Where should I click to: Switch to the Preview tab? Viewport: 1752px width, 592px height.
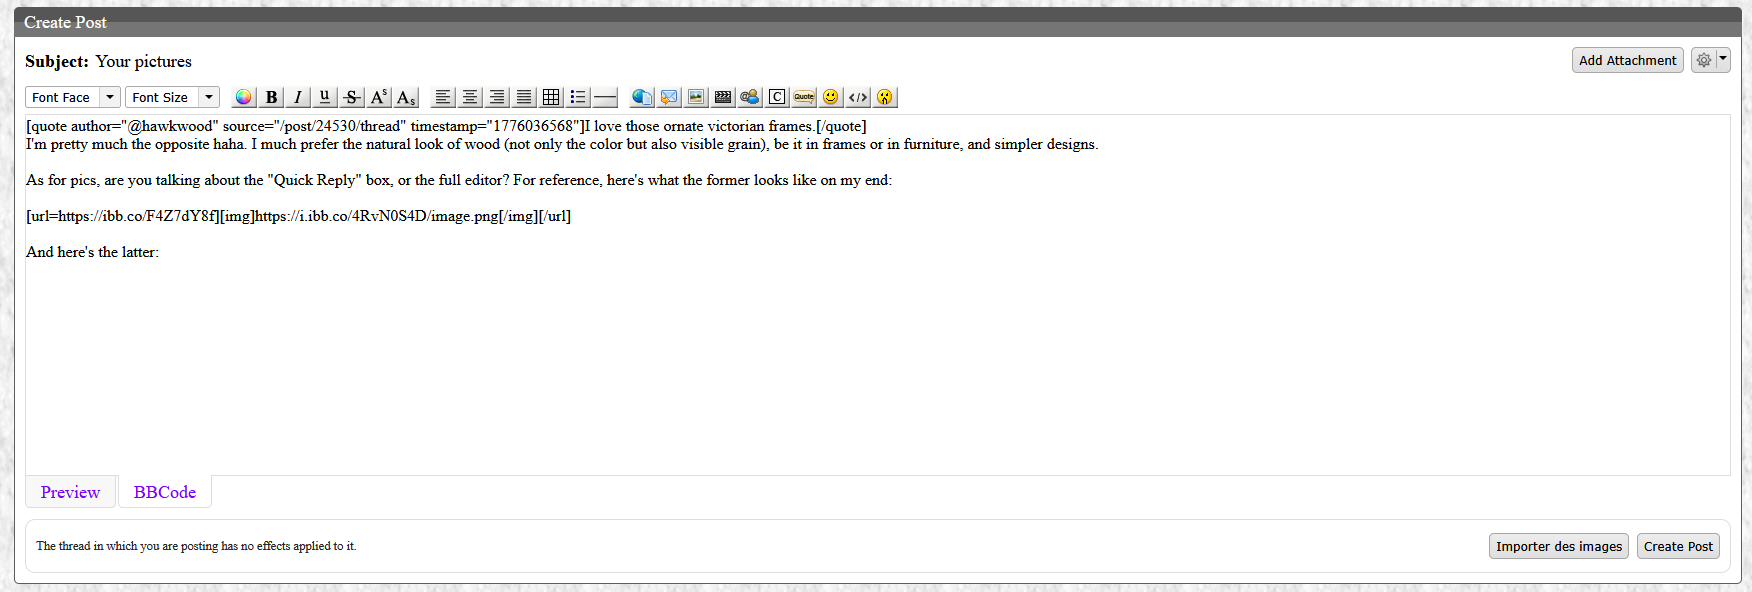pyautogui.click(x=70, y=492)
